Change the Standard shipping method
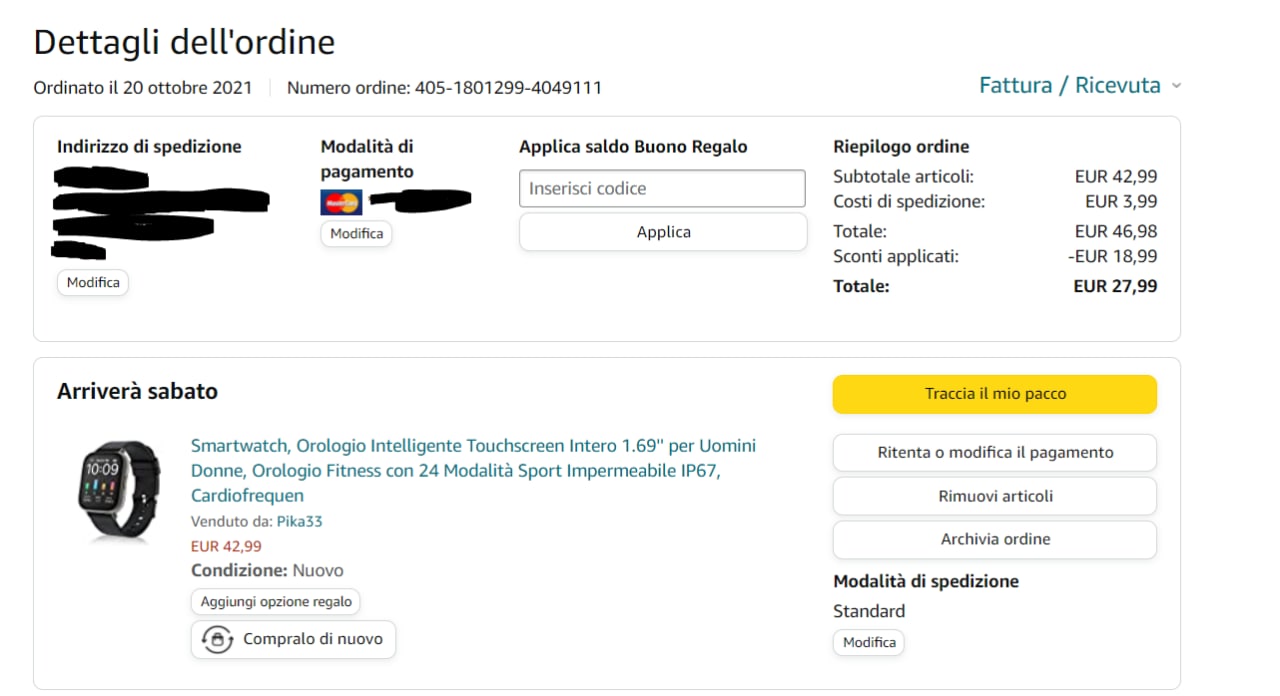The width and height of the screenshot is (1280, 696). tap(868, 643)
